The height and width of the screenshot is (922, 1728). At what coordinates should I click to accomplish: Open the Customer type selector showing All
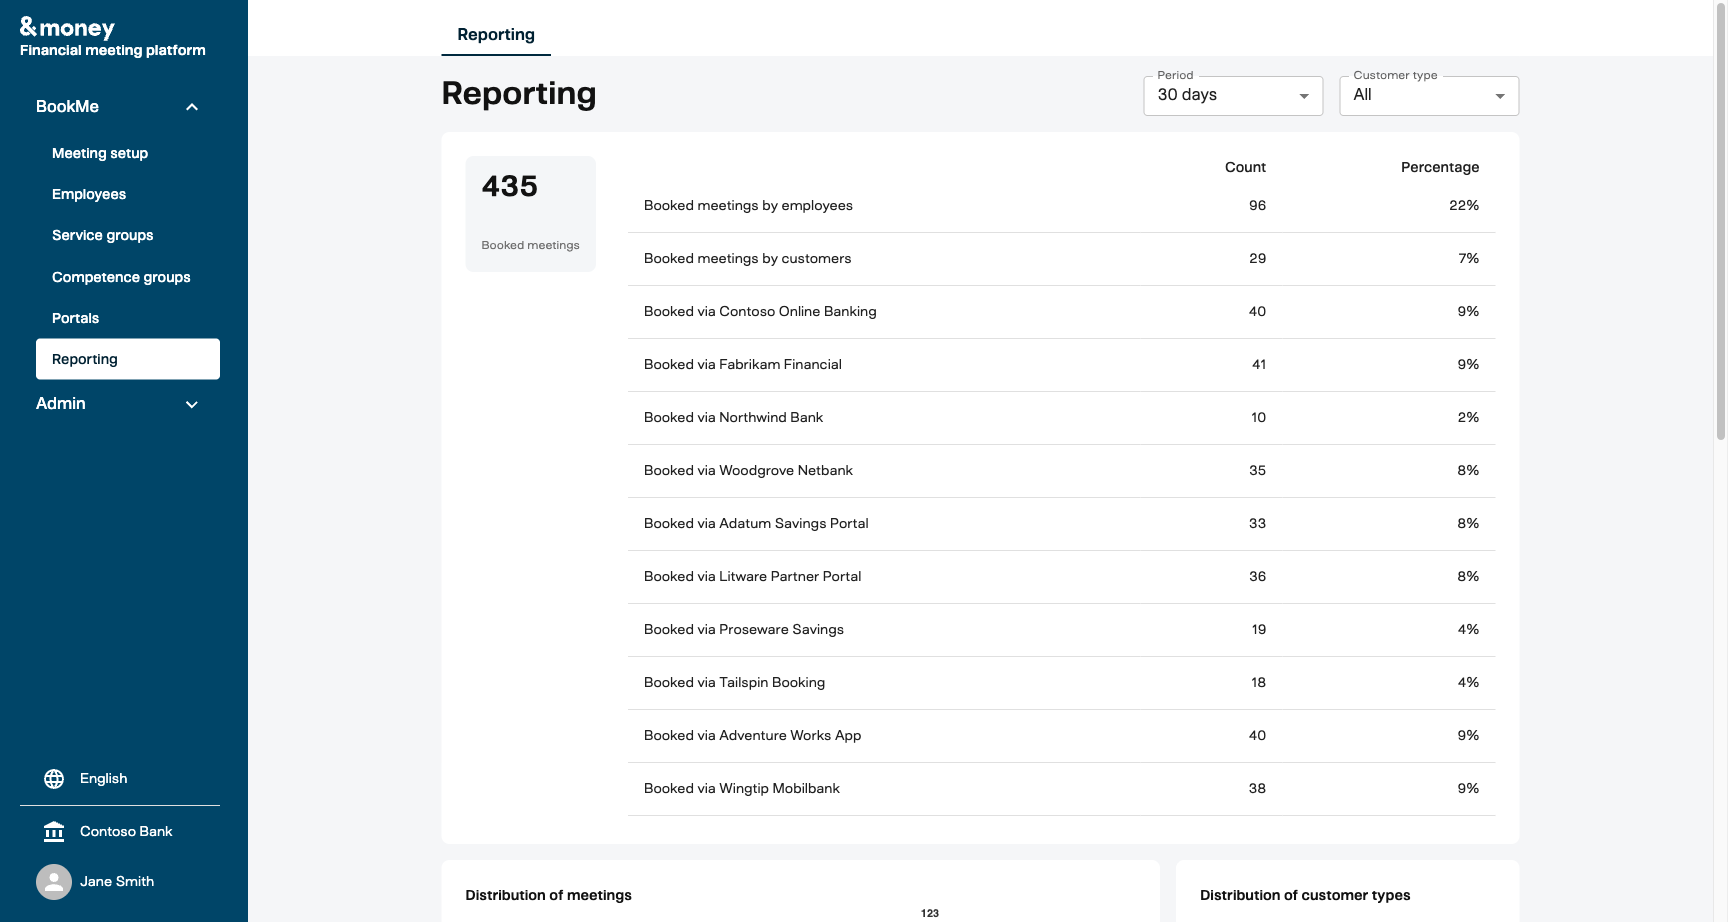(1428, 95)
